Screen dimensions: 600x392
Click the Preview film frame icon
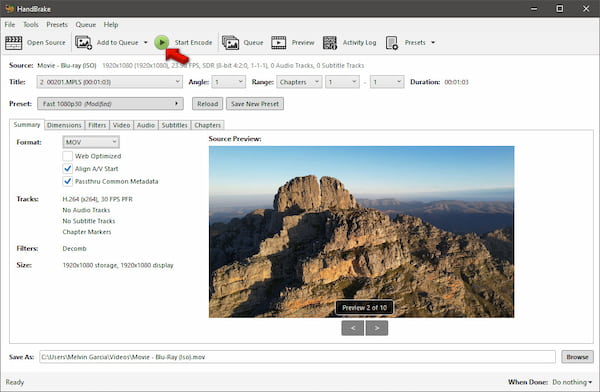pyautogui.click(x=279, y=42)
